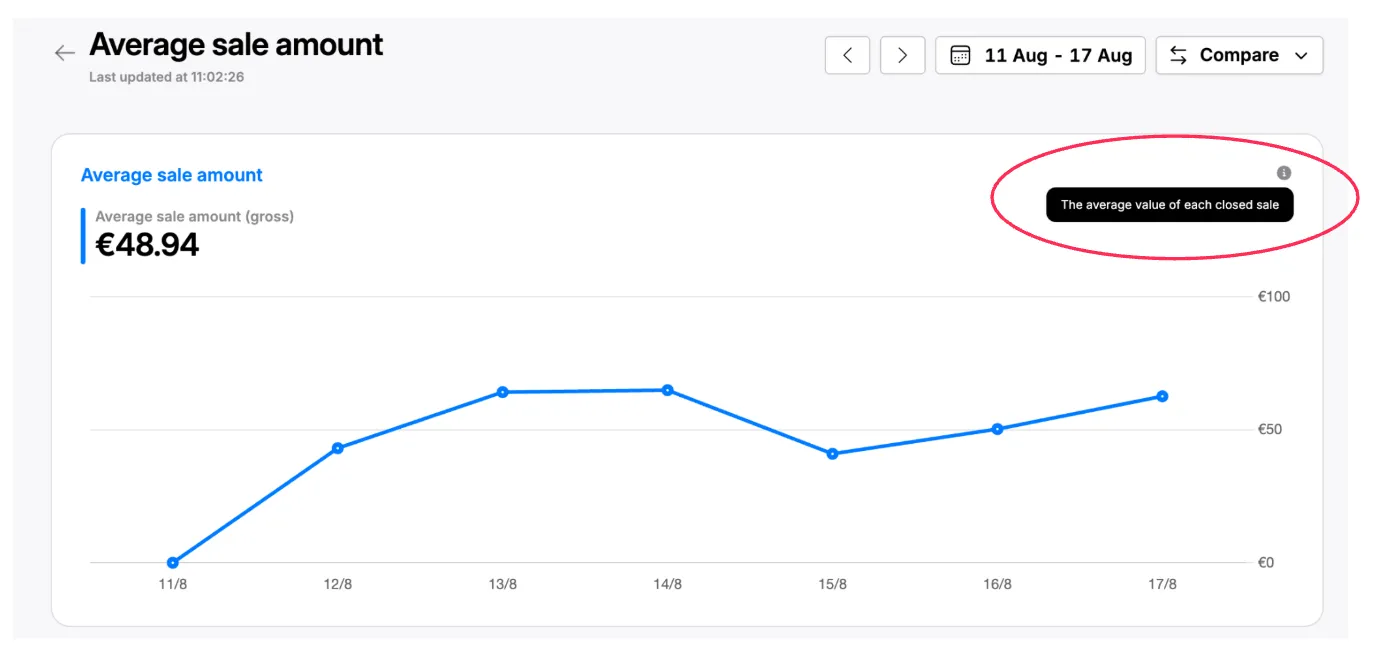Select the 11/8 data point on chart
This screenshot has height=652, width=1398.
tap(173, 563)
